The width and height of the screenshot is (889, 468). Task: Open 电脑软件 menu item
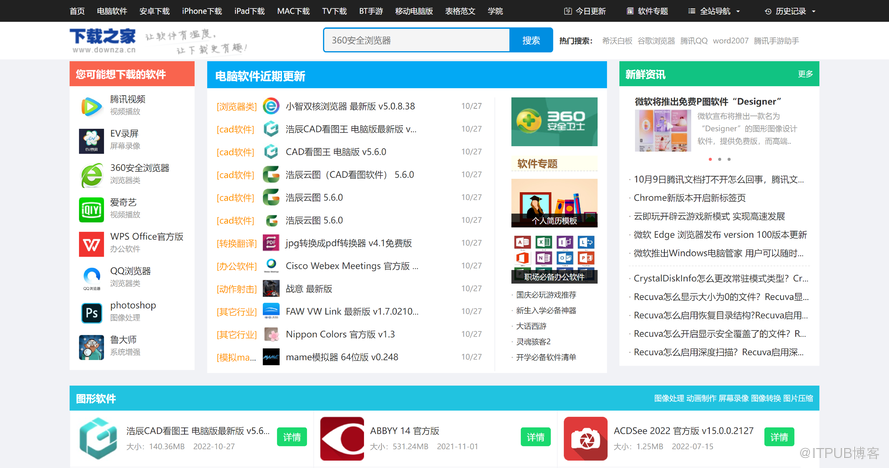(112, 11)
